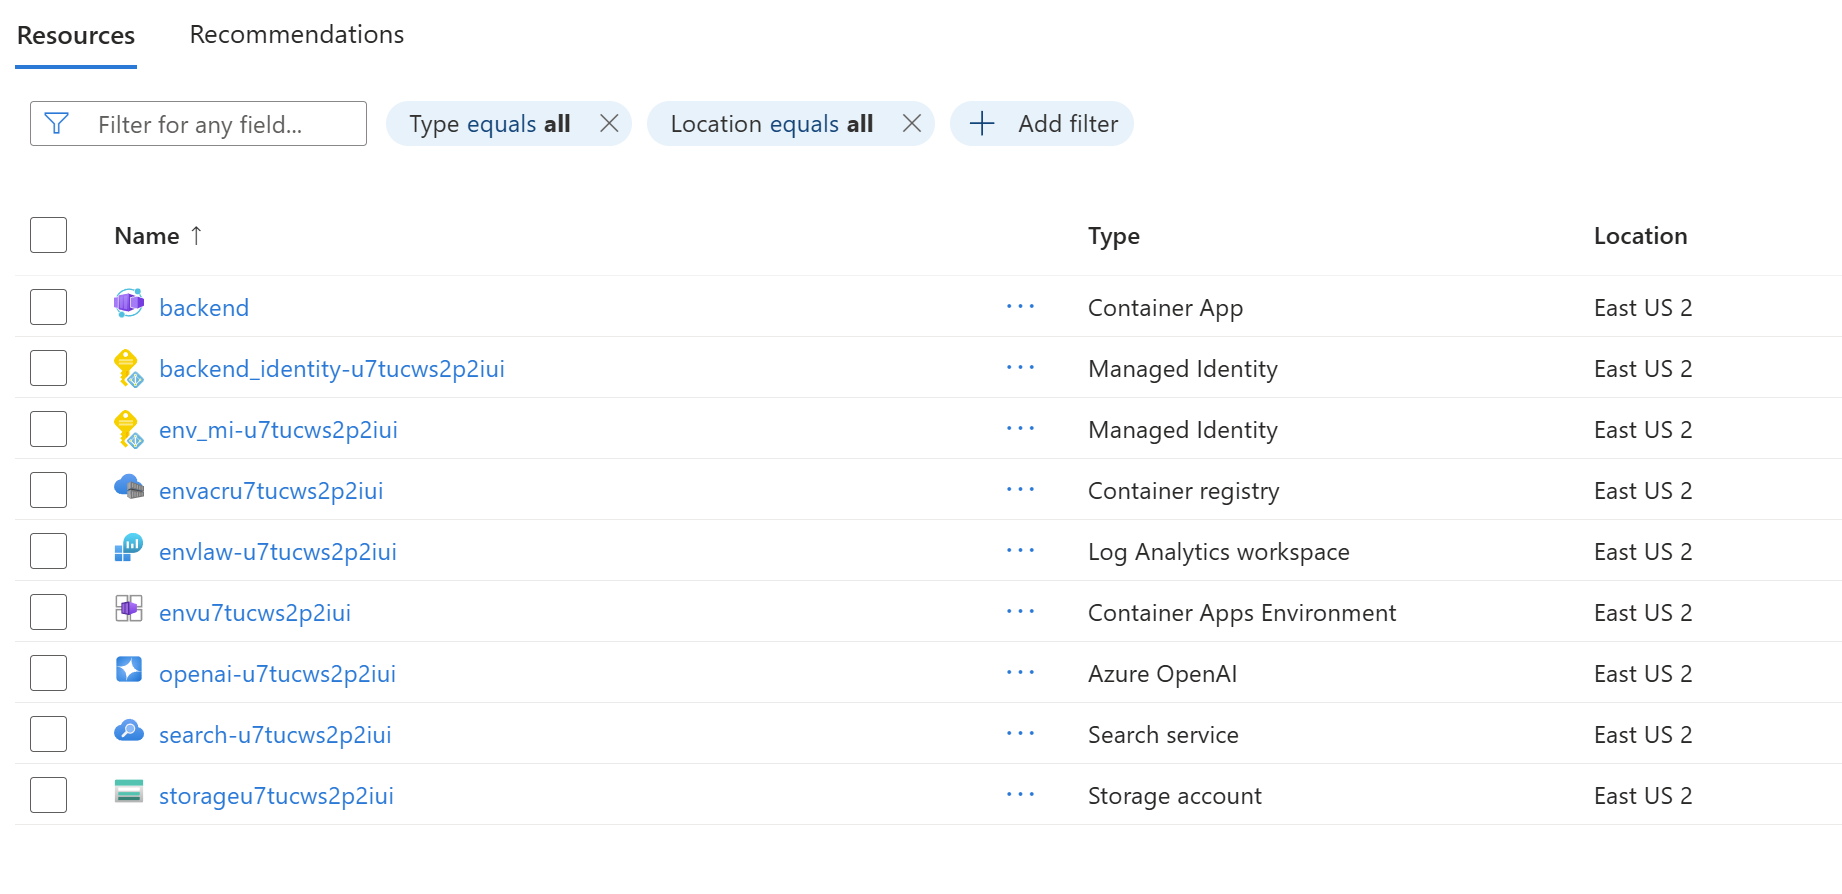Click the envu7tucws2p2iui Container Apps Environment icon
The width and height of the screenshot is (1842, 894).
point(129,608)
